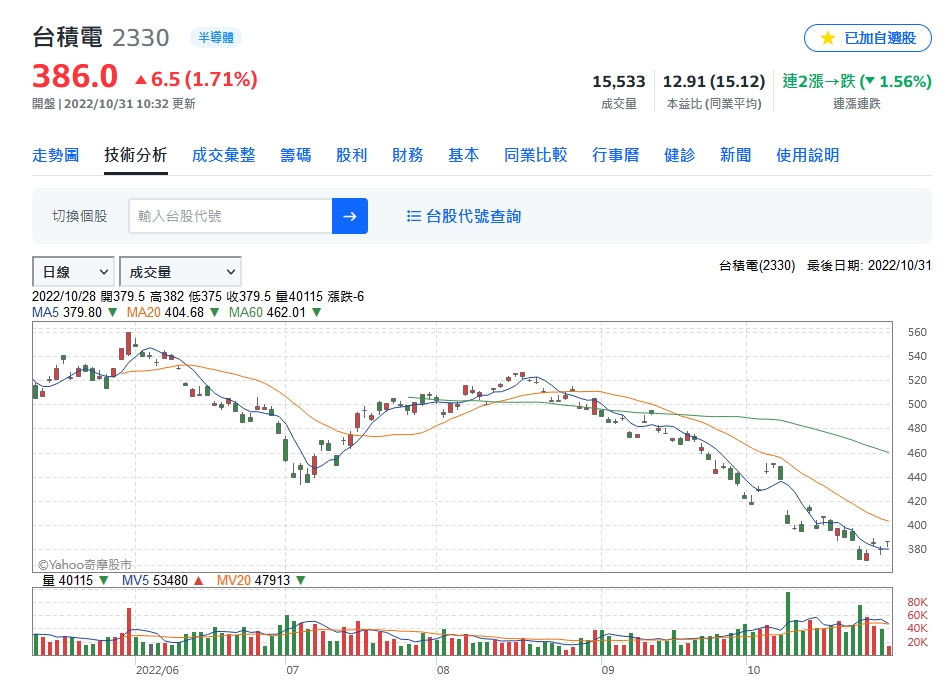Click the 560 price axis label
Screen dimensions: 952x695
click(917, 333)
